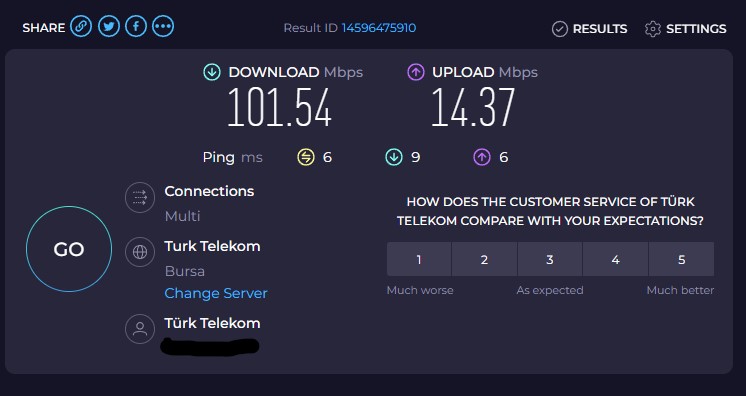Open more share options ellipsis
746x396 pixels.
pos(163,27)
